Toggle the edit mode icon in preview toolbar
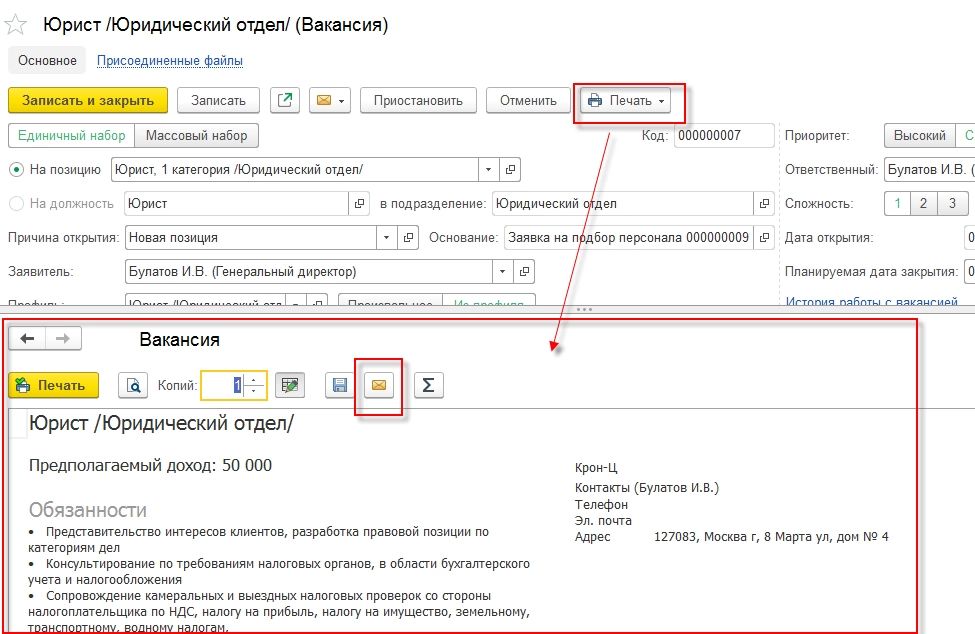The image size is (975, 634). pos(290,385)
